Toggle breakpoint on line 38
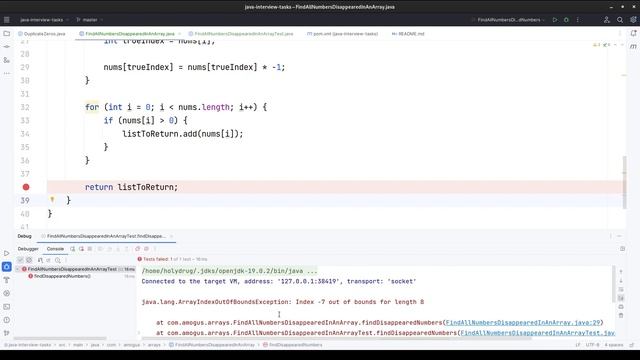This screenshot has height=360, width=640. (x=26, y=187)
